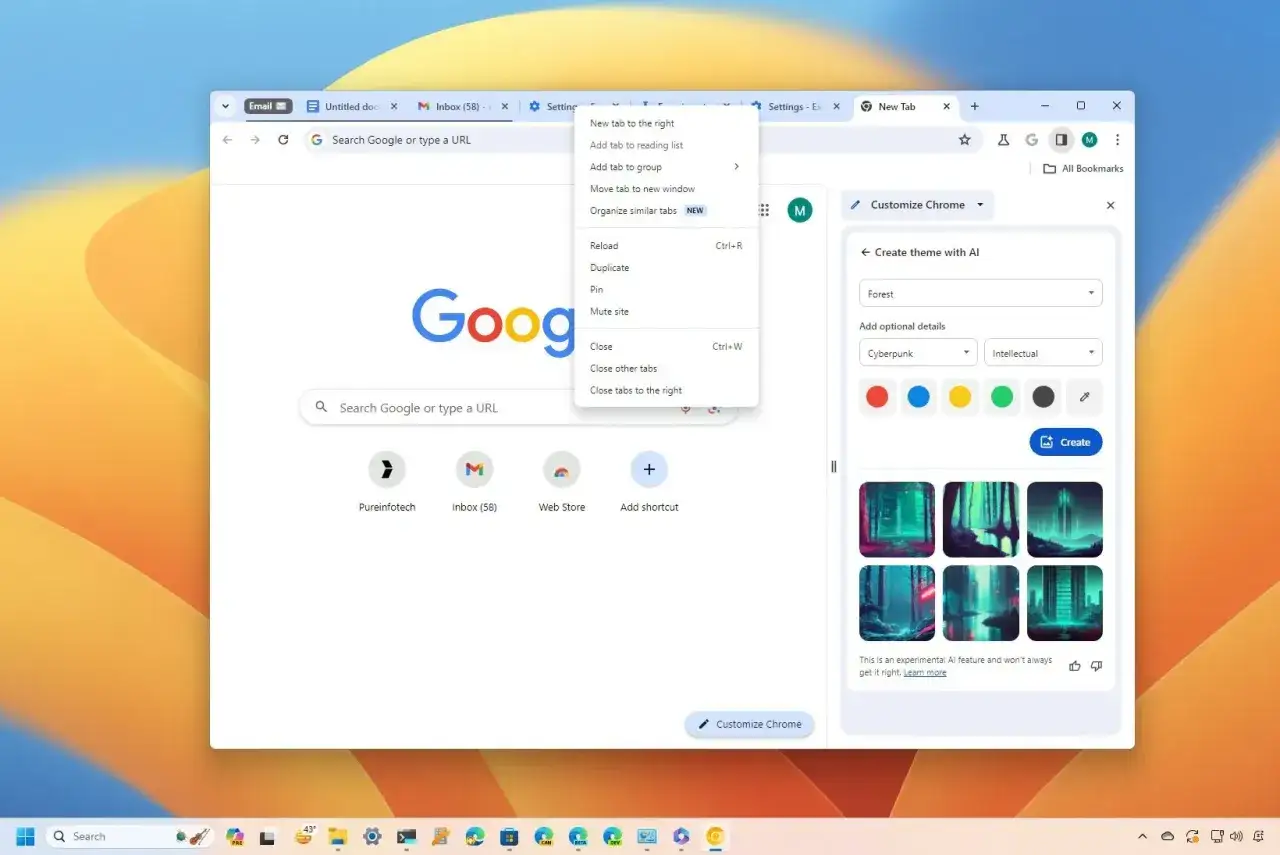This screenshot has height=855, width=1280.
Task: Open the Cyberpunk style dropdown
Action: coord(918,353)
